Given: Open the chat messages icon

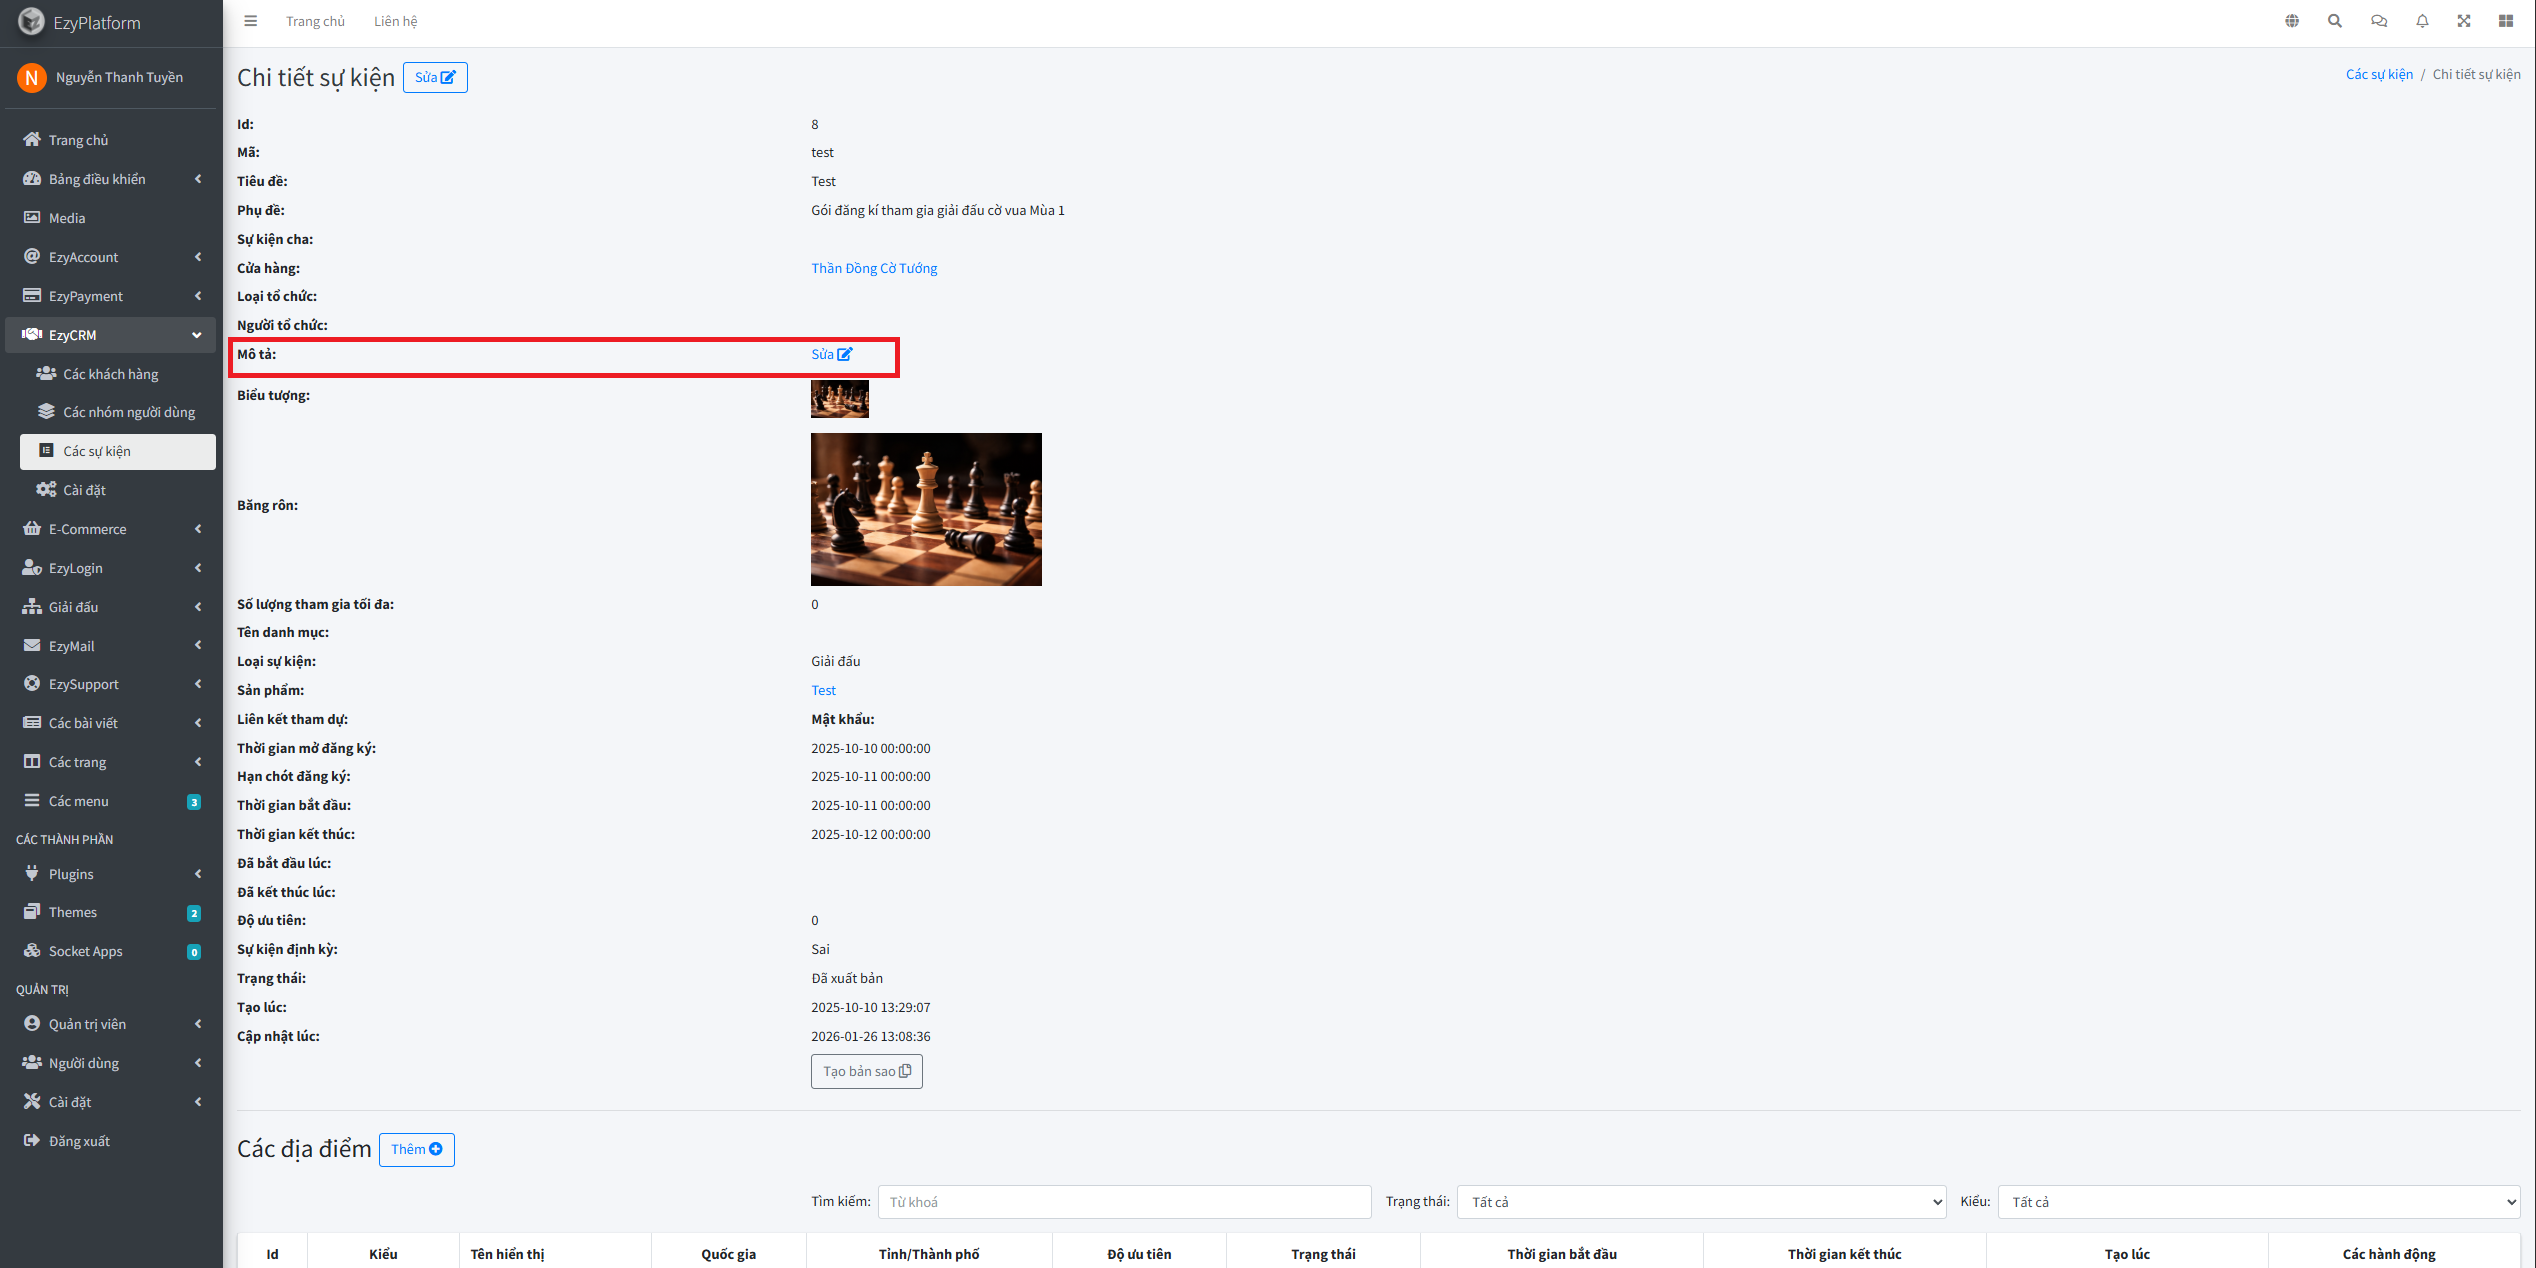Looking at the screenshot, I should pyautogui.click(x=2379, y=21).
